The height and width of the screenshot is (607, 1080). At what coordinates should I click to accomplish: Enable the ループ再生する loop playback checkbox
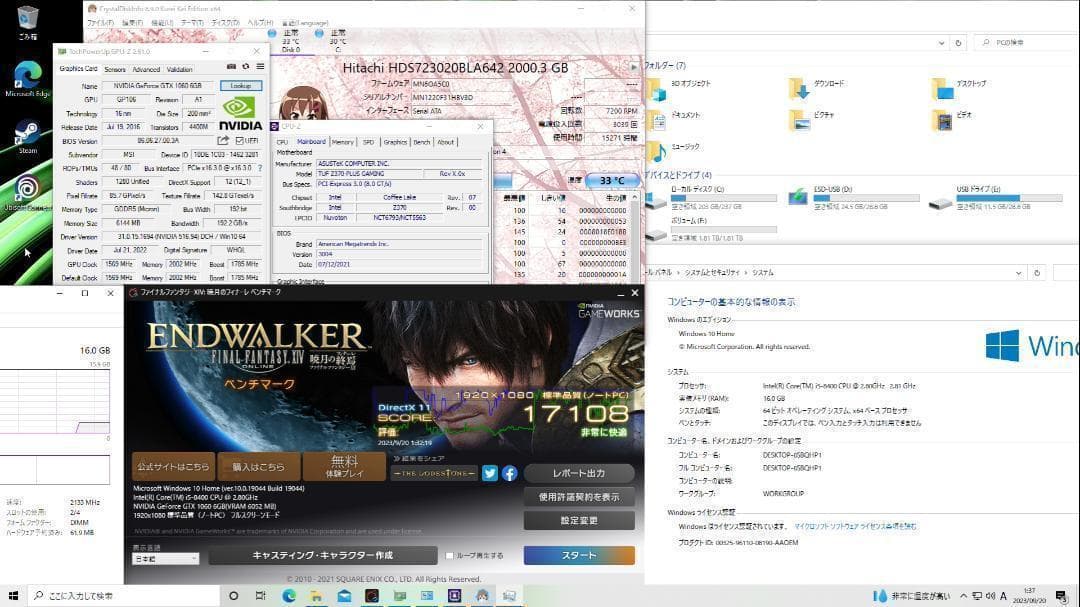pos(450,555)
